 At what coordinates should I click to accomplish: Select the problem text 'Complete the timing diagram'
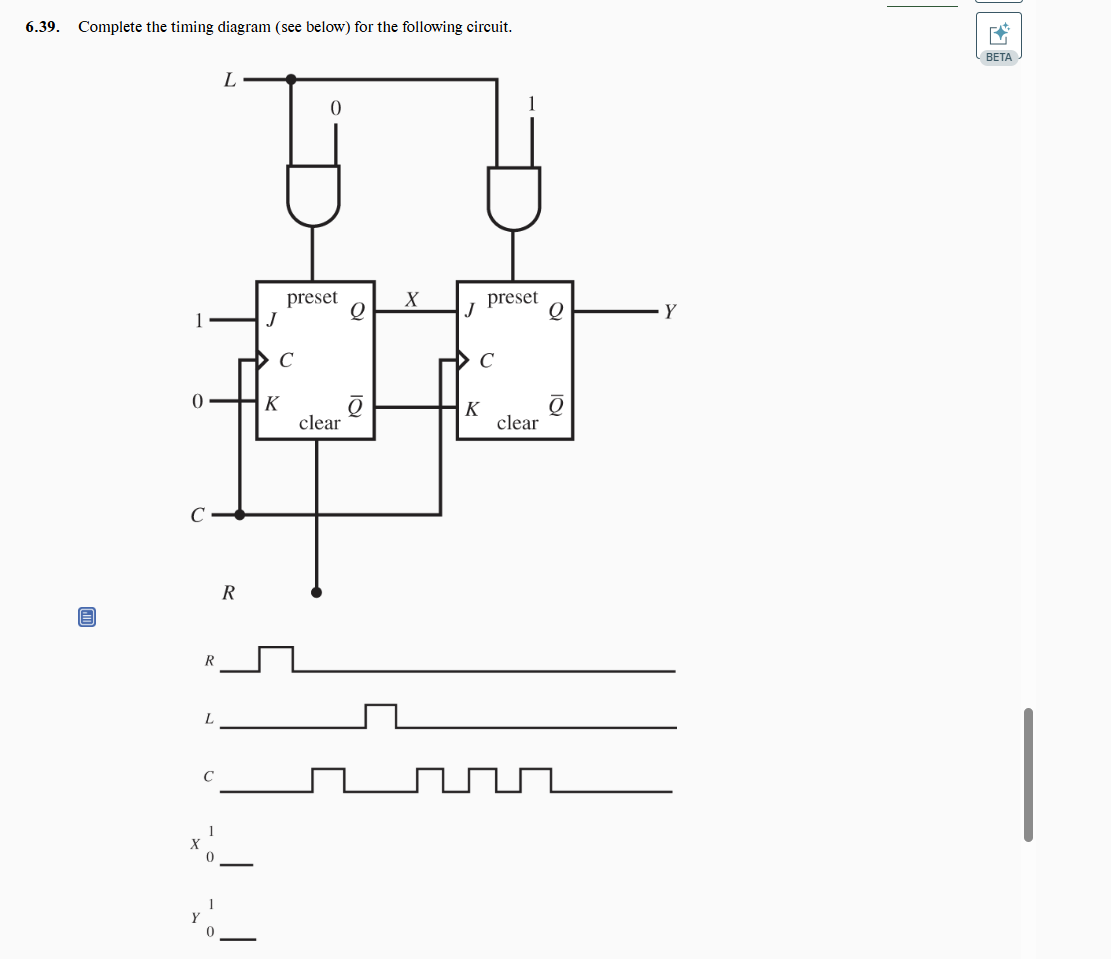(174, 27)
